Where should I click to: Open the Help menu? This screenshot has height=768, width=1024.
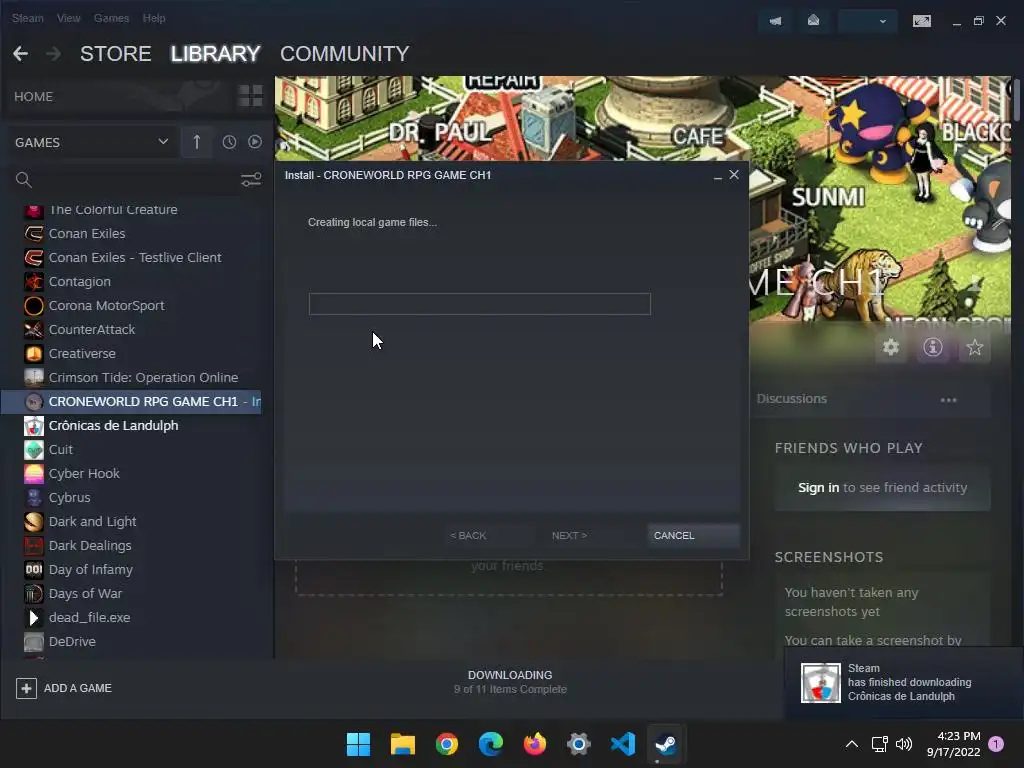[x=153, y=18]
